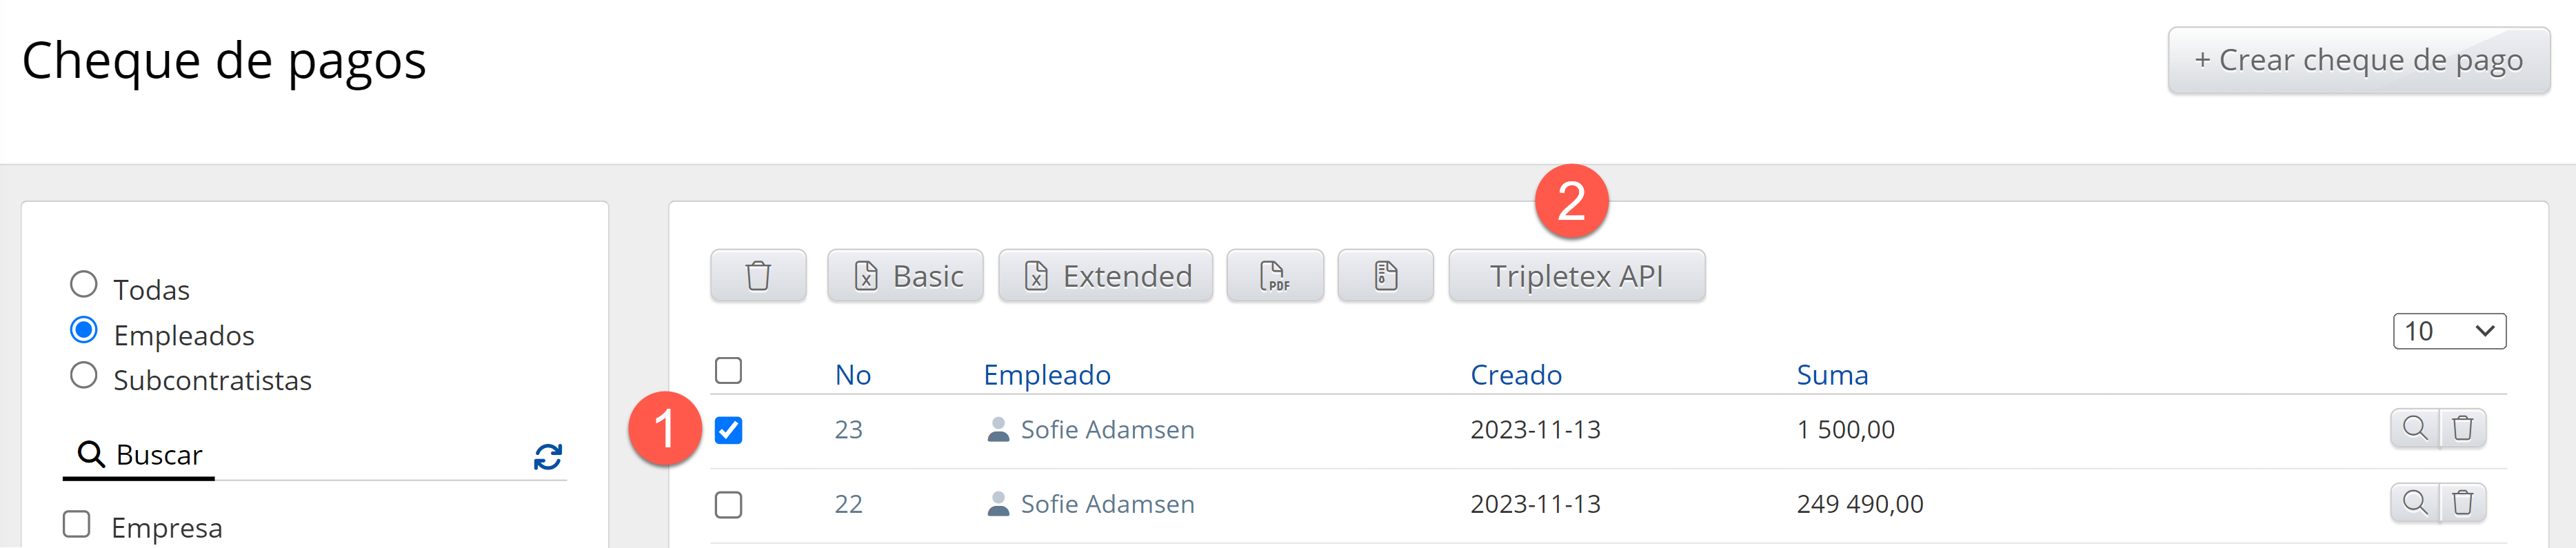Click the bulk delete trash icon

point(758,276)
